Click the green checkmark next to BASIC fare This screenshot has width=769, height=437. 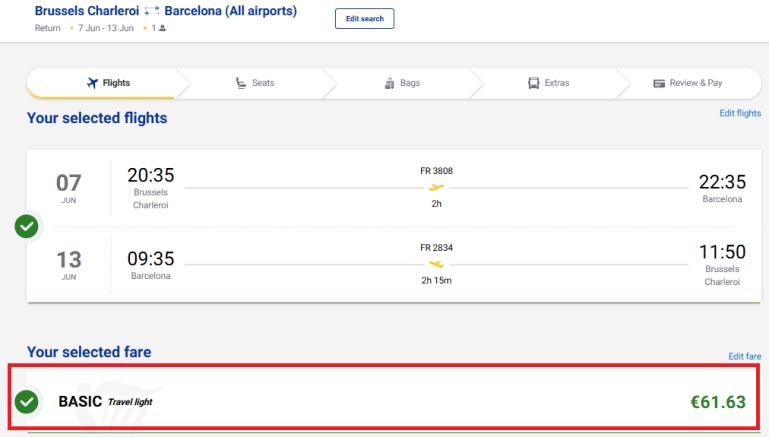click(27, 402)
